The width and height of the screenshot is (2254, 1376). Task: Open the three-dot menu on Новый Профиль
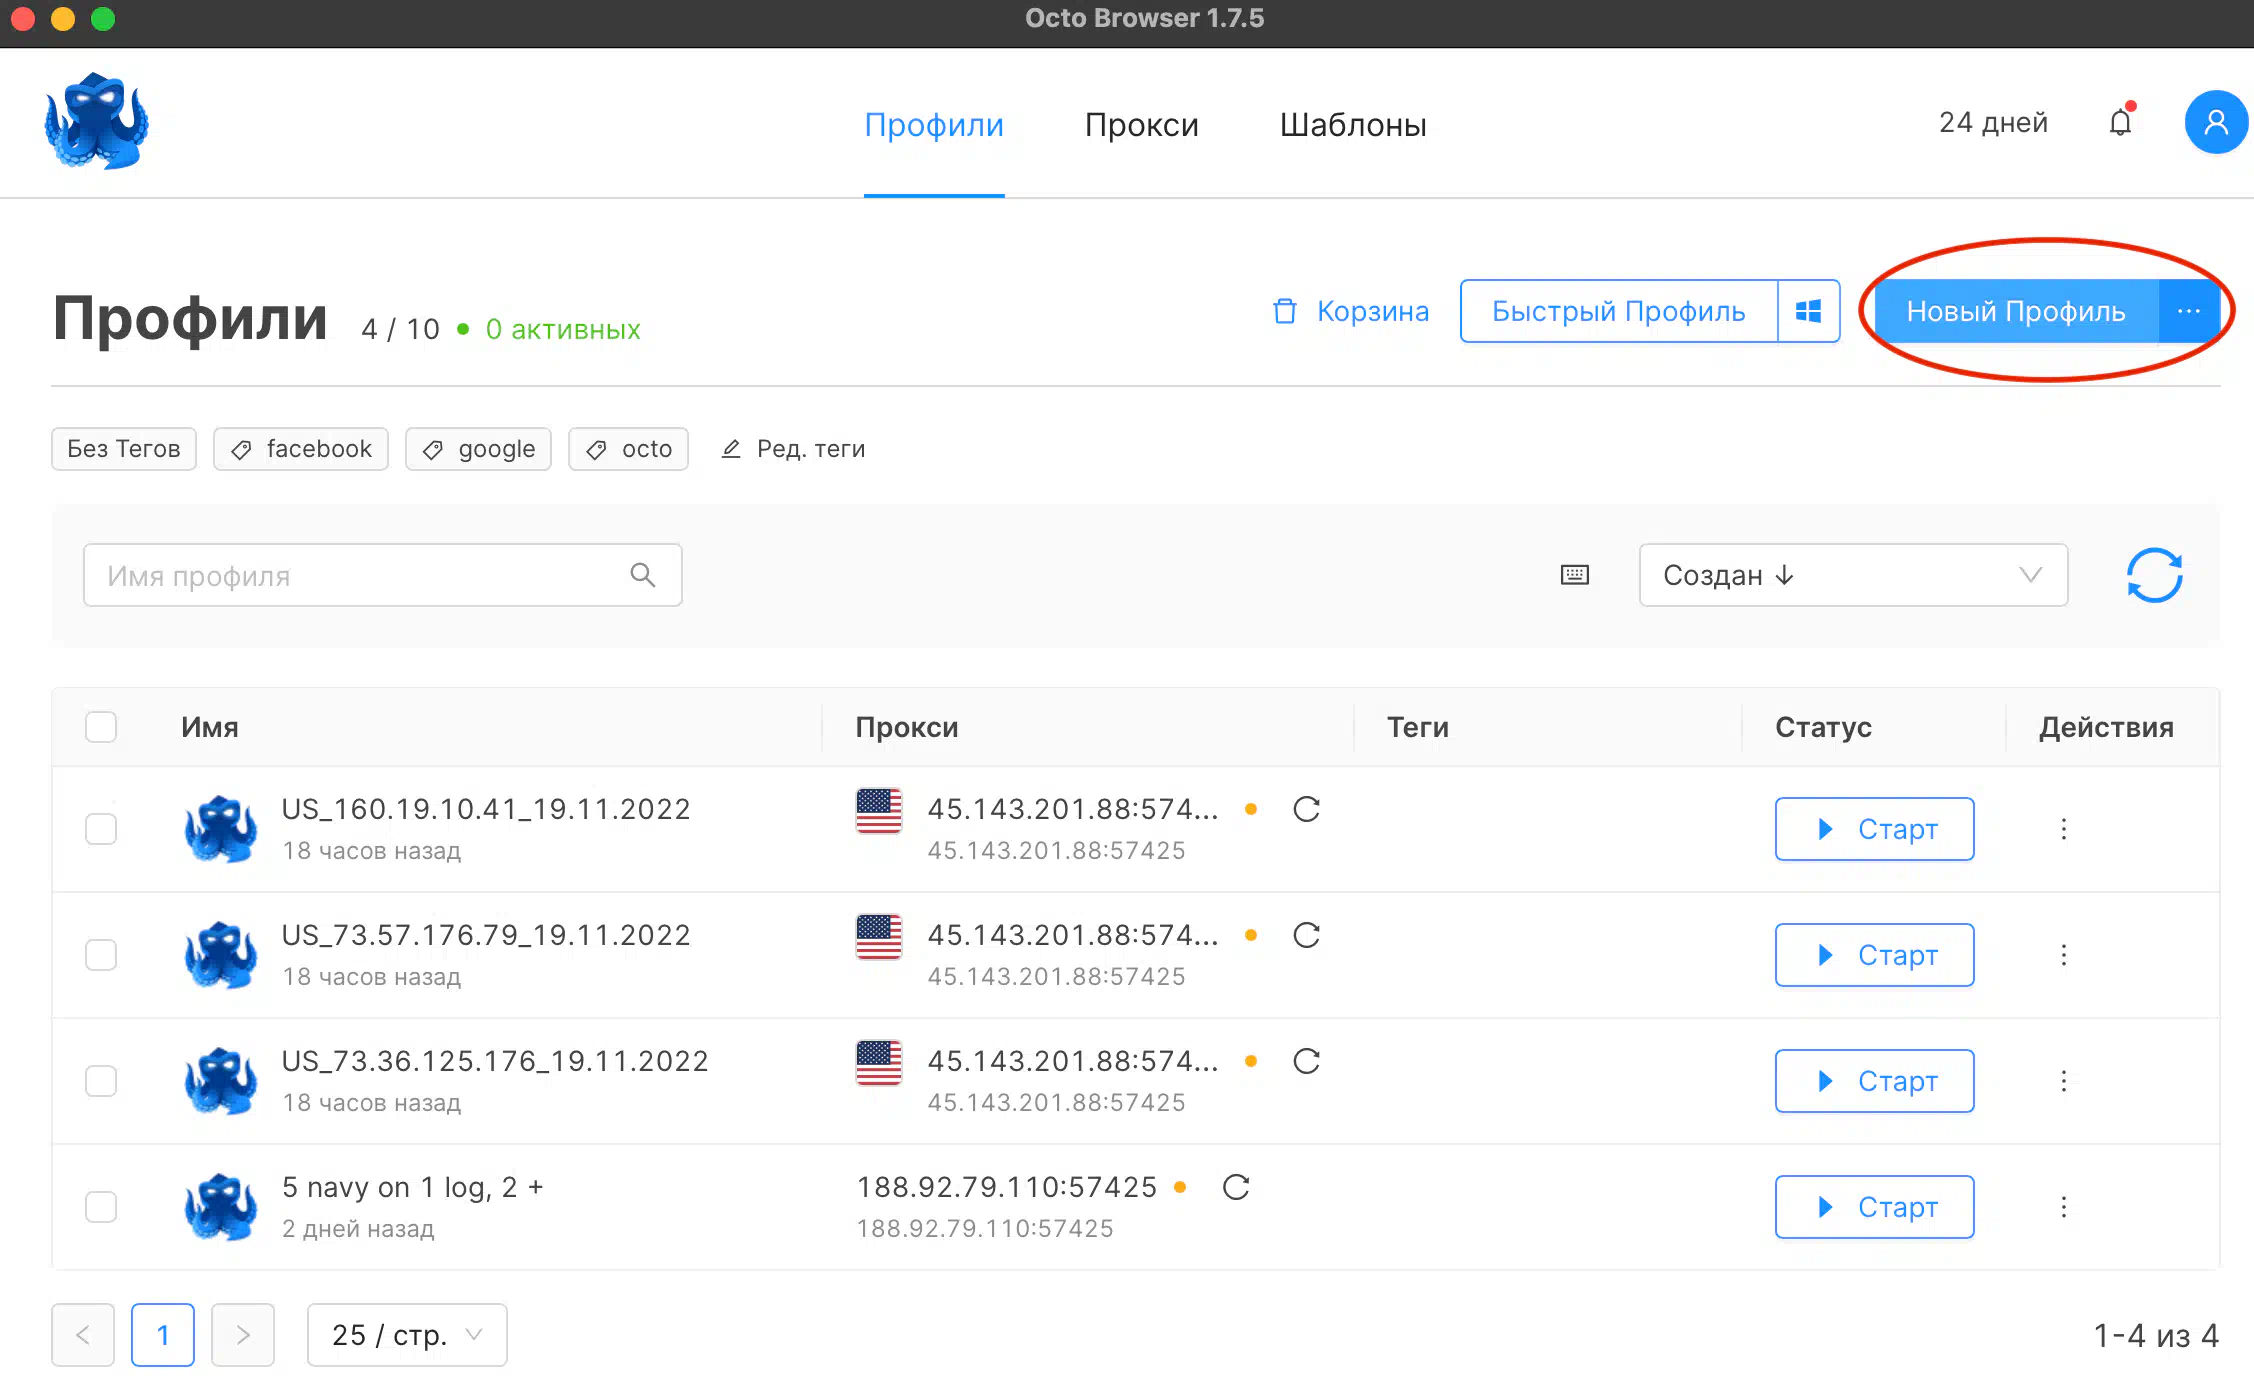tap(2188, 311)
